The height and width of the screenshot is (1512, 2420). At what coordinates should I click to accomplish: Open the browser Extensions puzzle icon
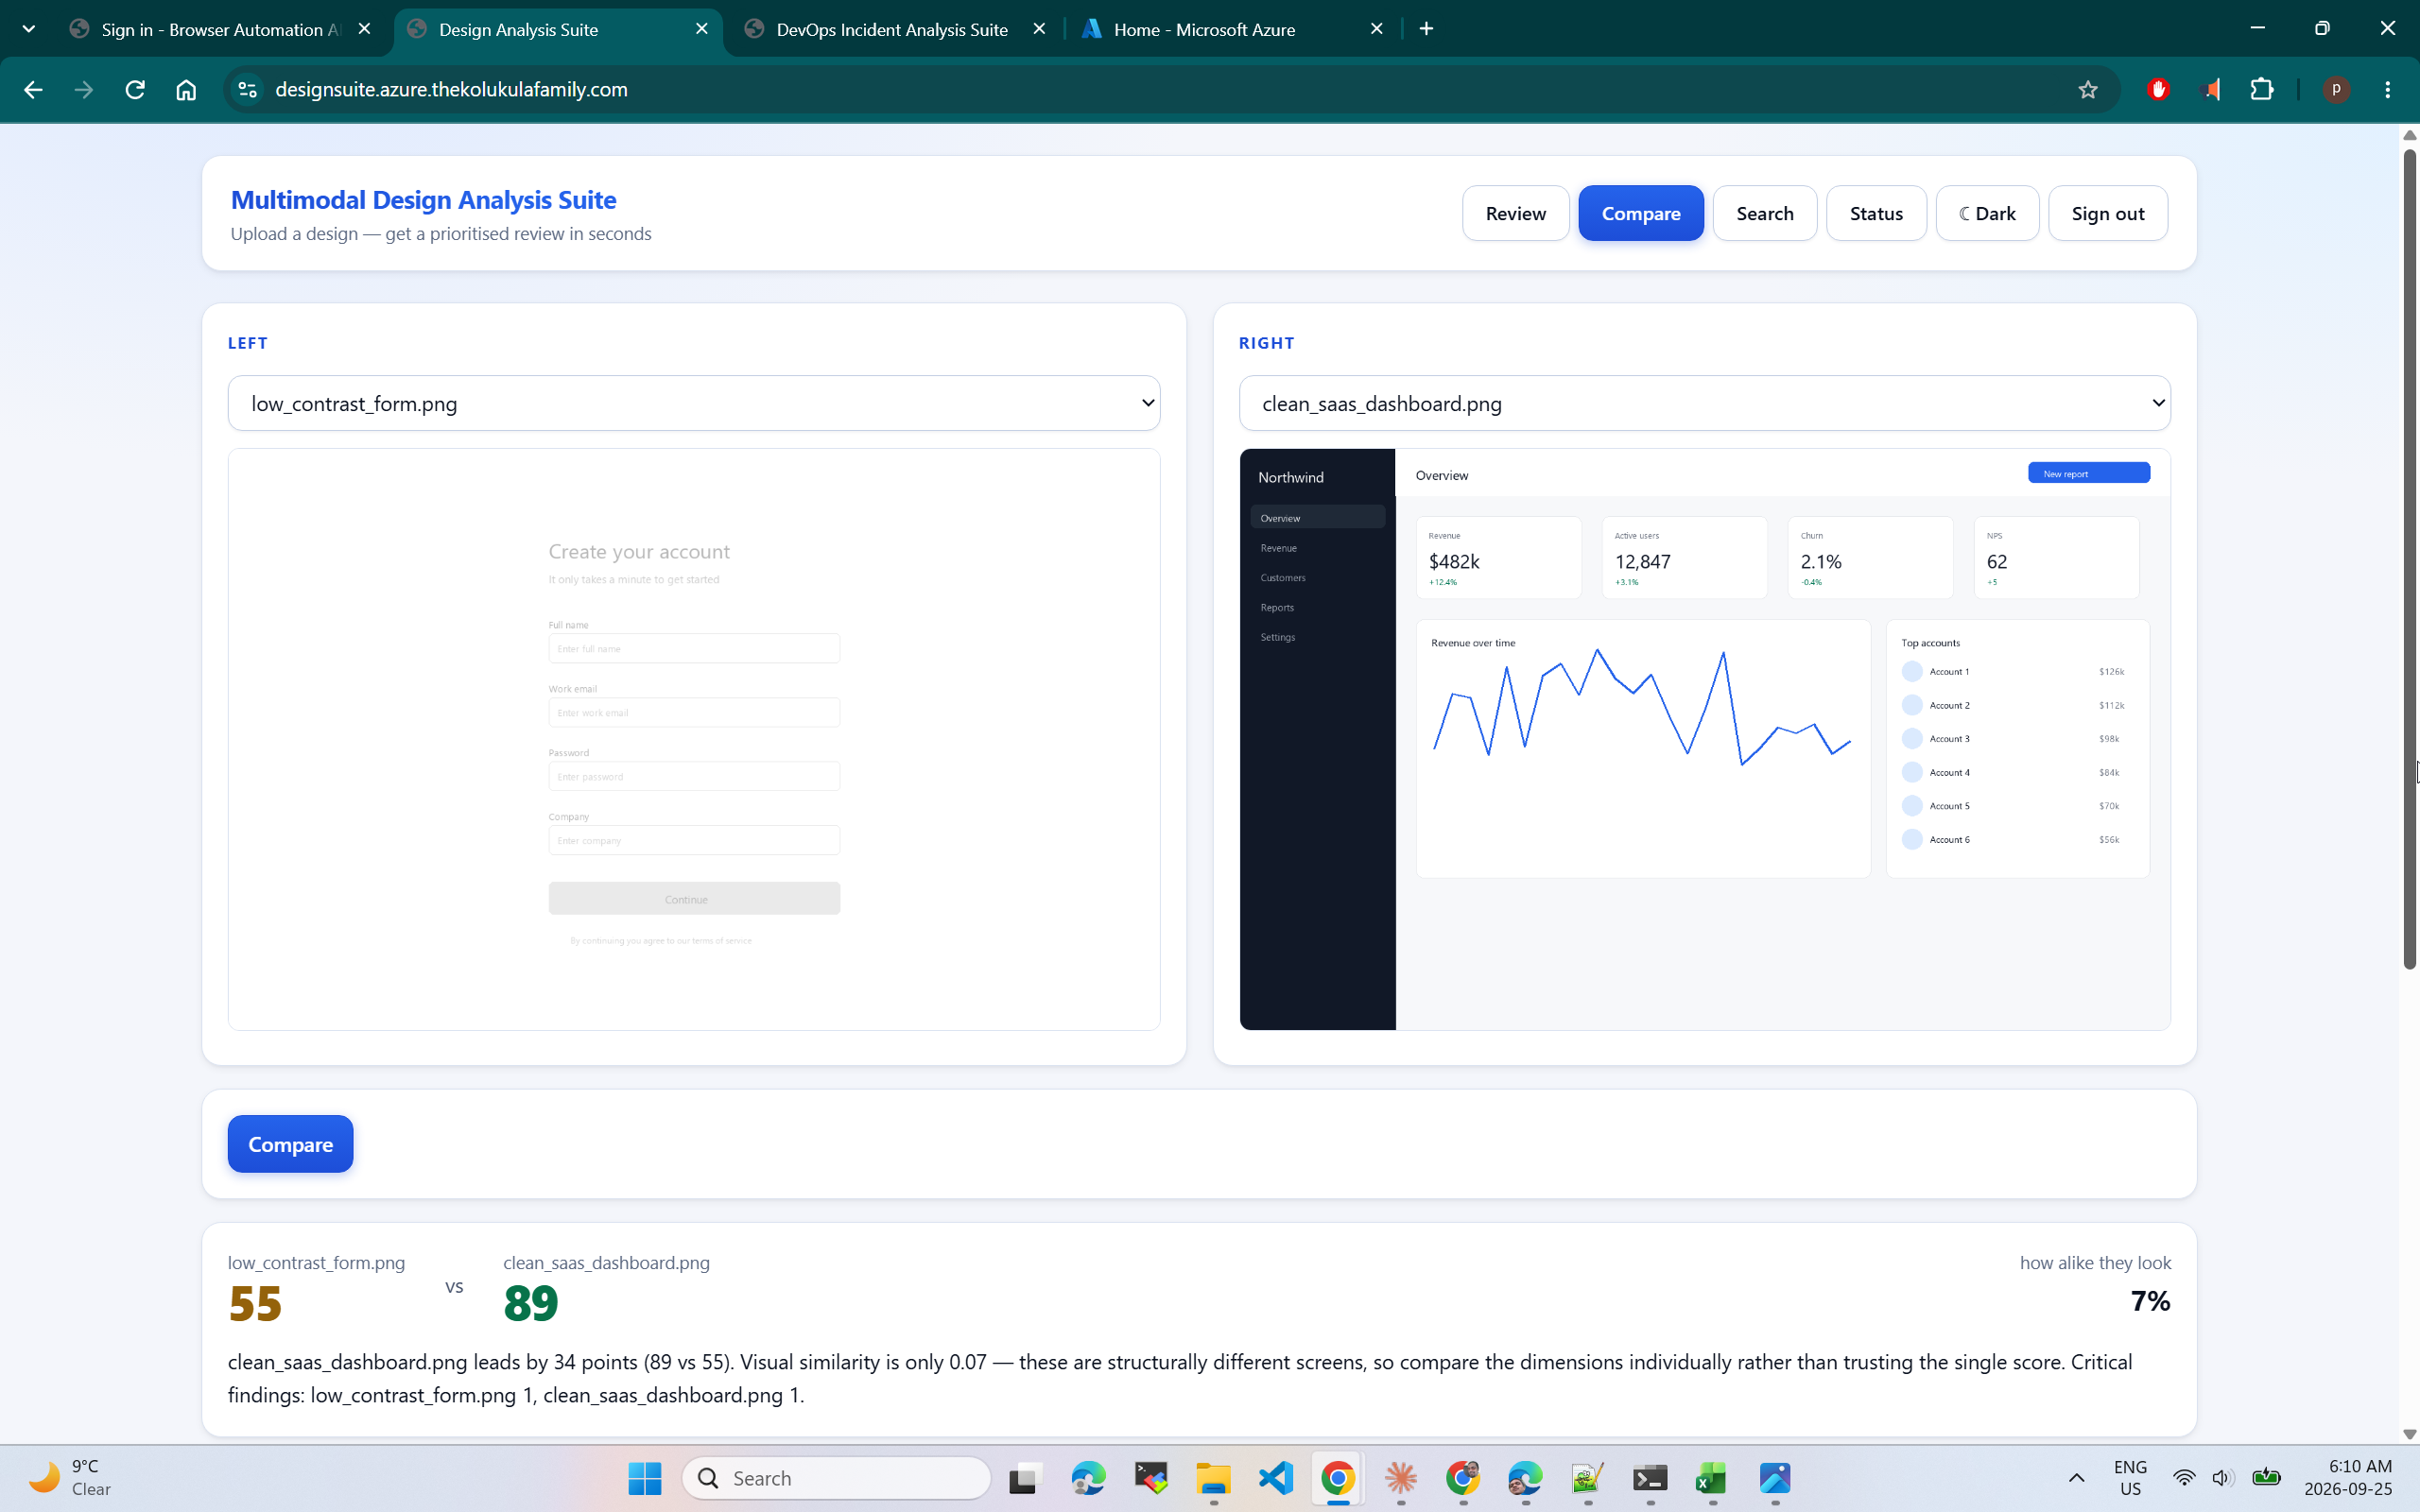2262,90
